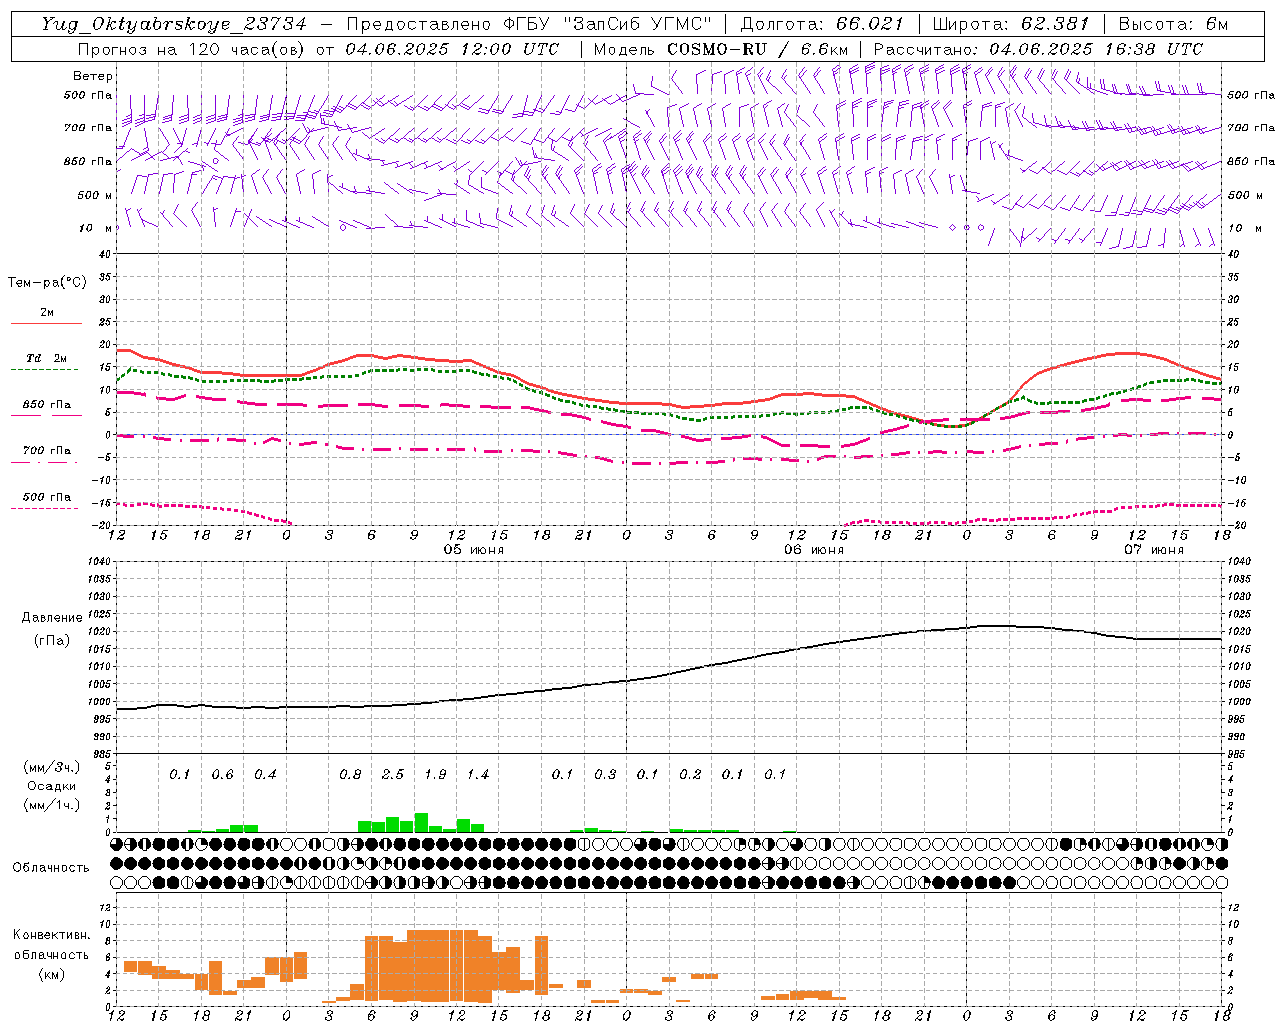Select the 0.8 precipitation total value
The height and width of the screenshot is (1024, 1280).
[350, 774]
